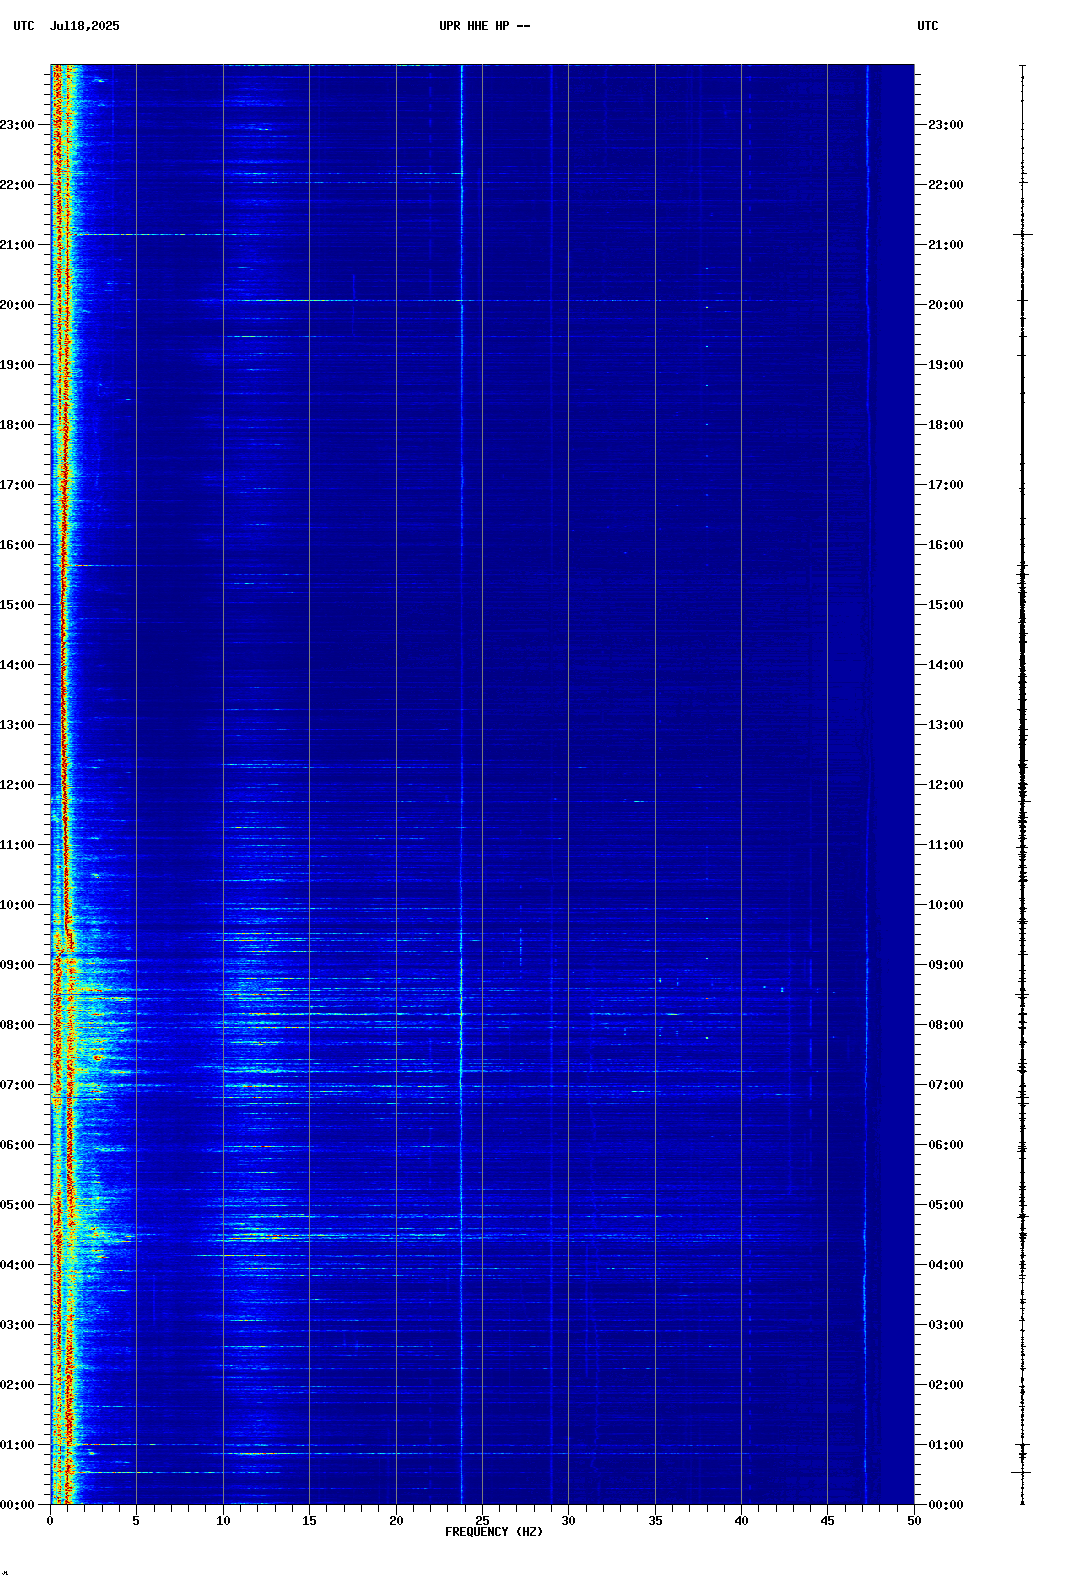Click the right-axis 03:00 time label
Image resolution: width=1066 pixels, height=1584 pixels.
[x=946, y=1325]
